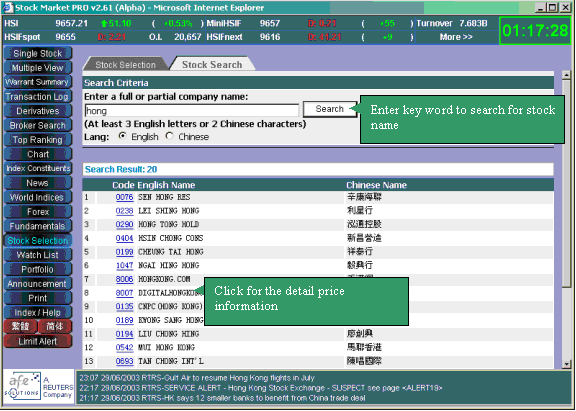Open the Portfolio page
The height and width of the screenshot is (411, 576).
coord(37,269)
